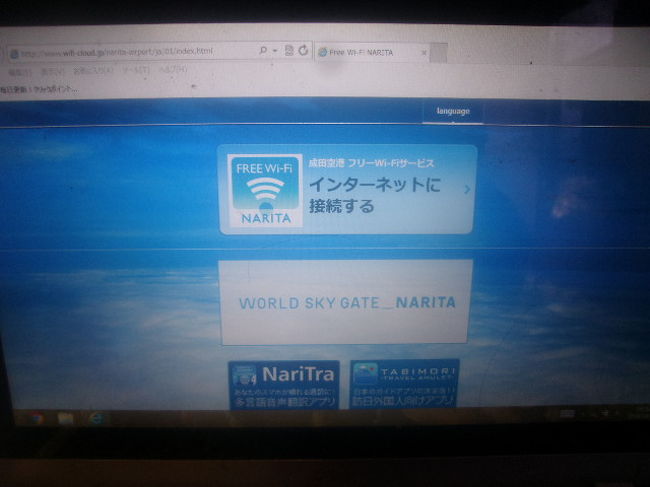The height and width of the screenshot is (487, 650).
Task: Open a new blank tab button
Action: coord(439,53)
